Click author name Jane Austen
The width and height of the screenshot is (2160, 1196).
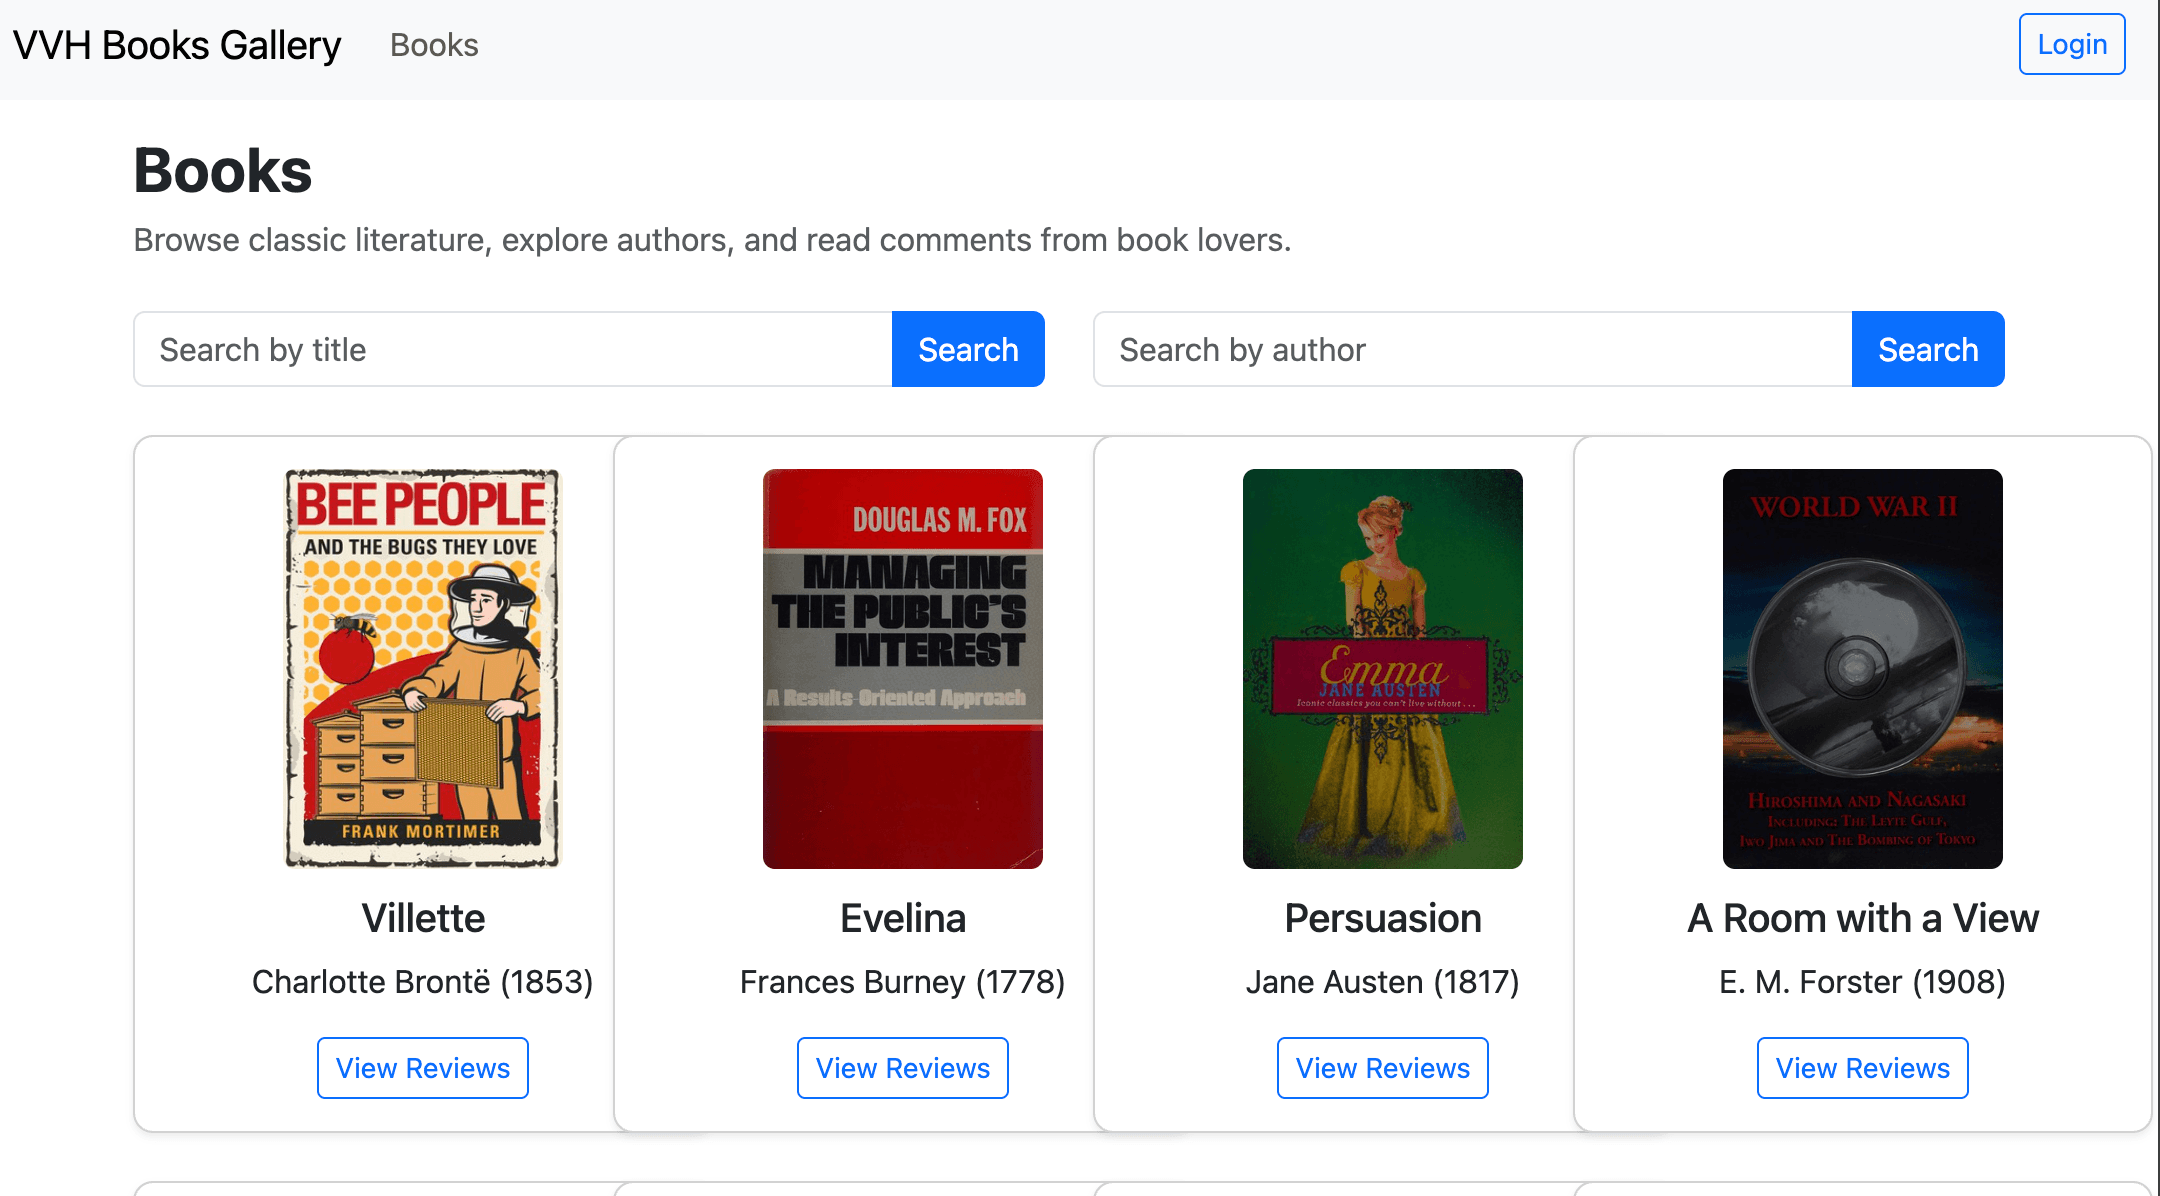pyautogui.click(x=1382, y=982)
